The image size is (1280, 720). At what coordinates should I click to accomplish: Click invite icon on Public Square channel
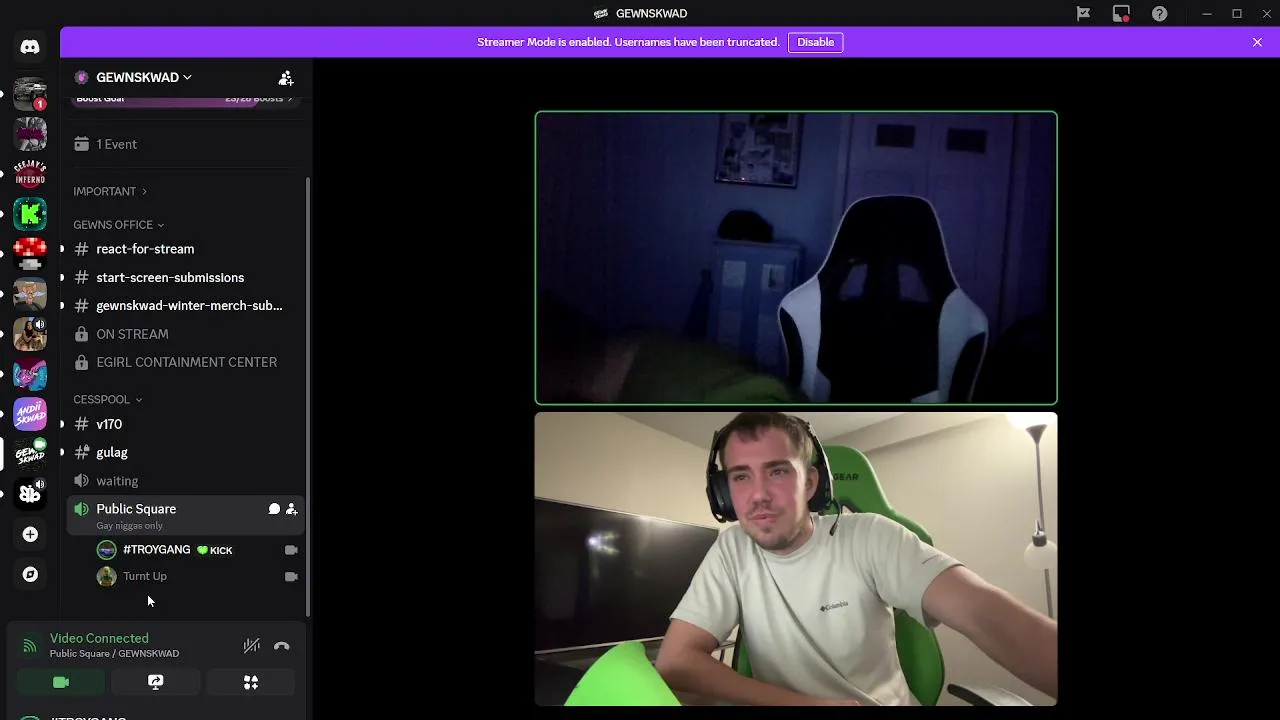click(291, 509)
